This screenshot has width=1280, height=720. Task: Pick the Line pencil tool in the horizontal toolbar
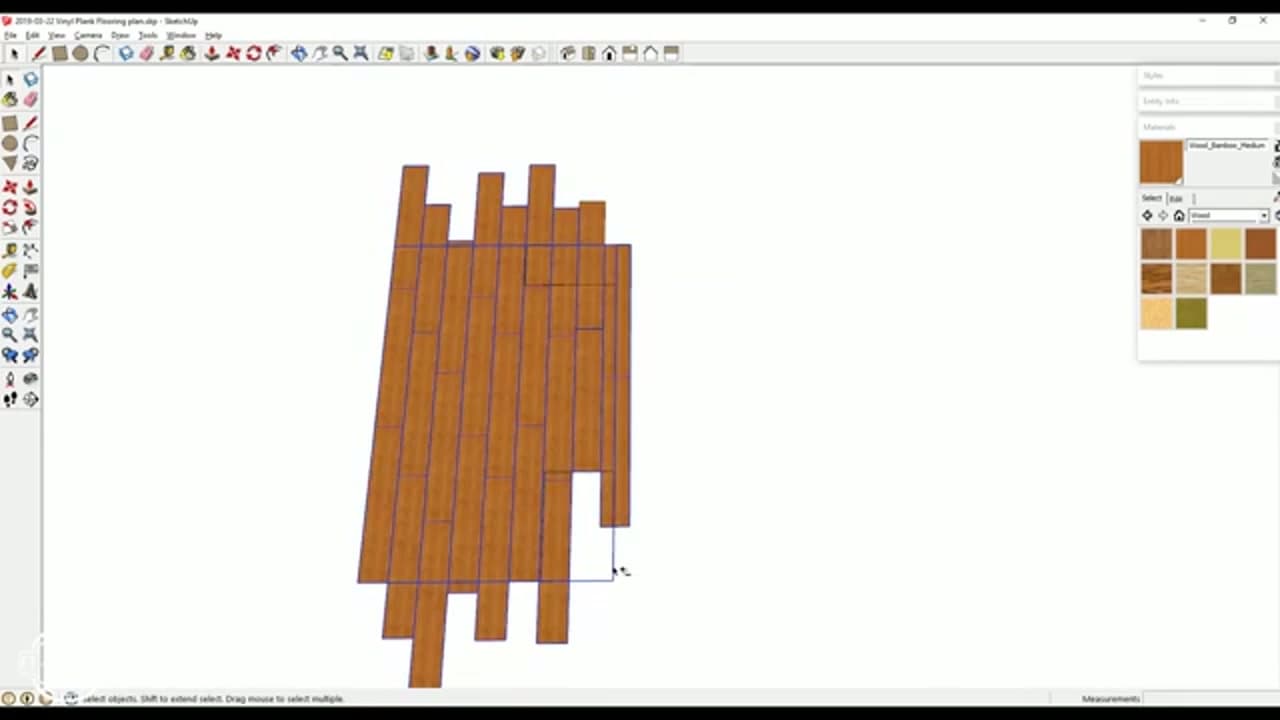(x=38, y=54)
